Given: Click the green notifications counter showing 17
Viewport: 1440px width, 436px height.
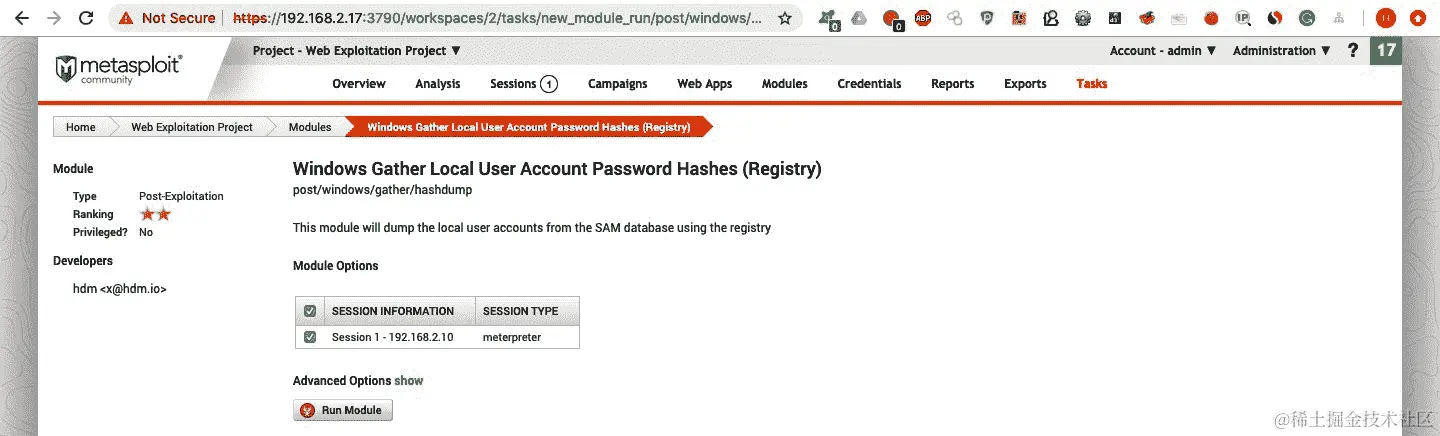Looking at the screenshot, I should coord(1386,51).
